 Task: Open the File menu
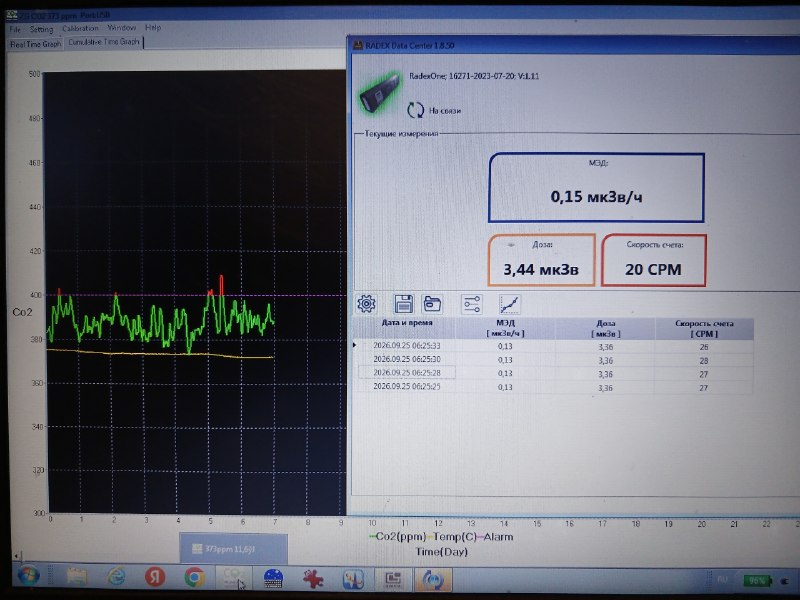(15, 30)
